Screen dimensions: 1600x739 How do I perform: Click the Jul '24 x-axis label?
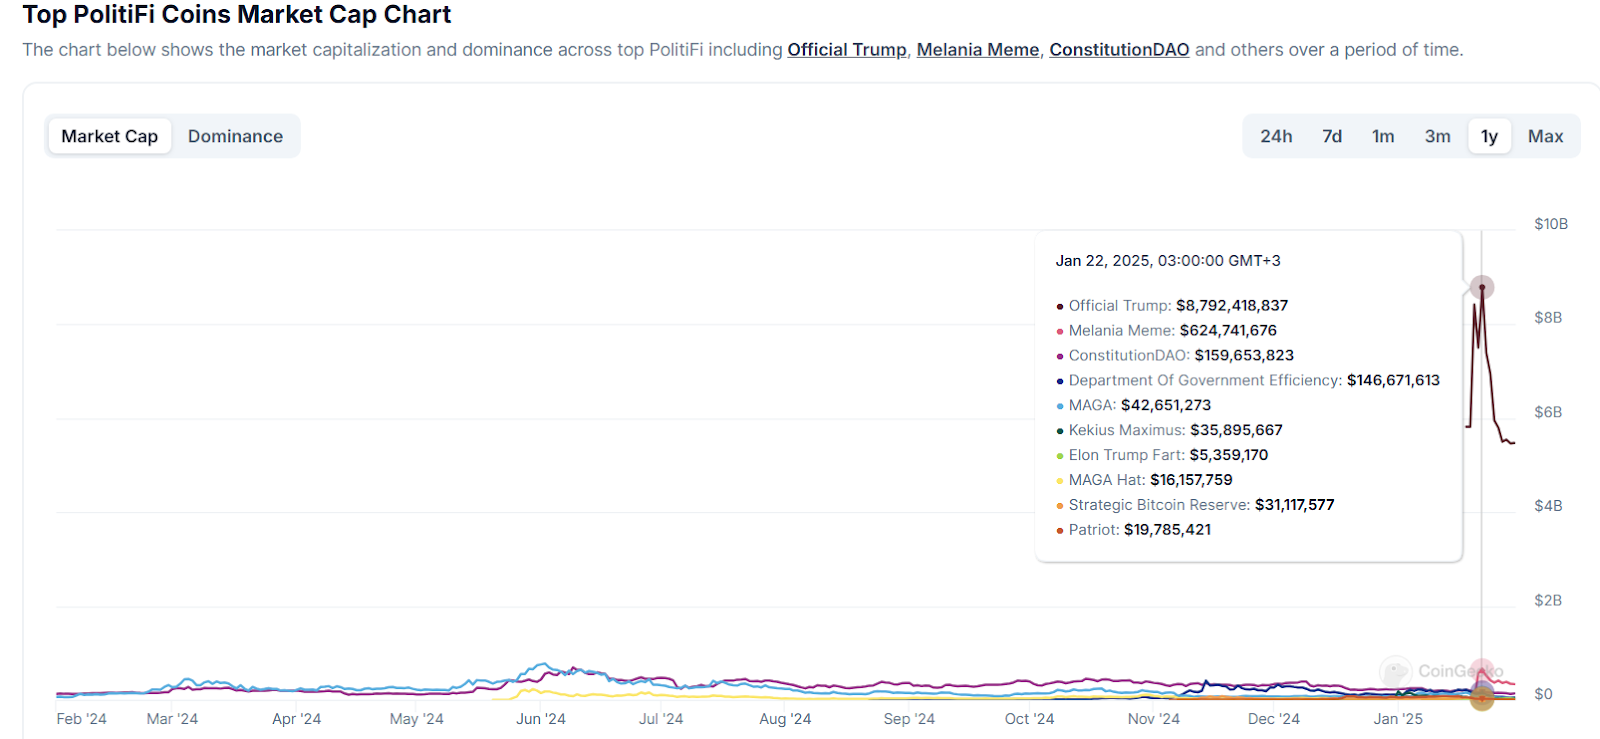661,719
